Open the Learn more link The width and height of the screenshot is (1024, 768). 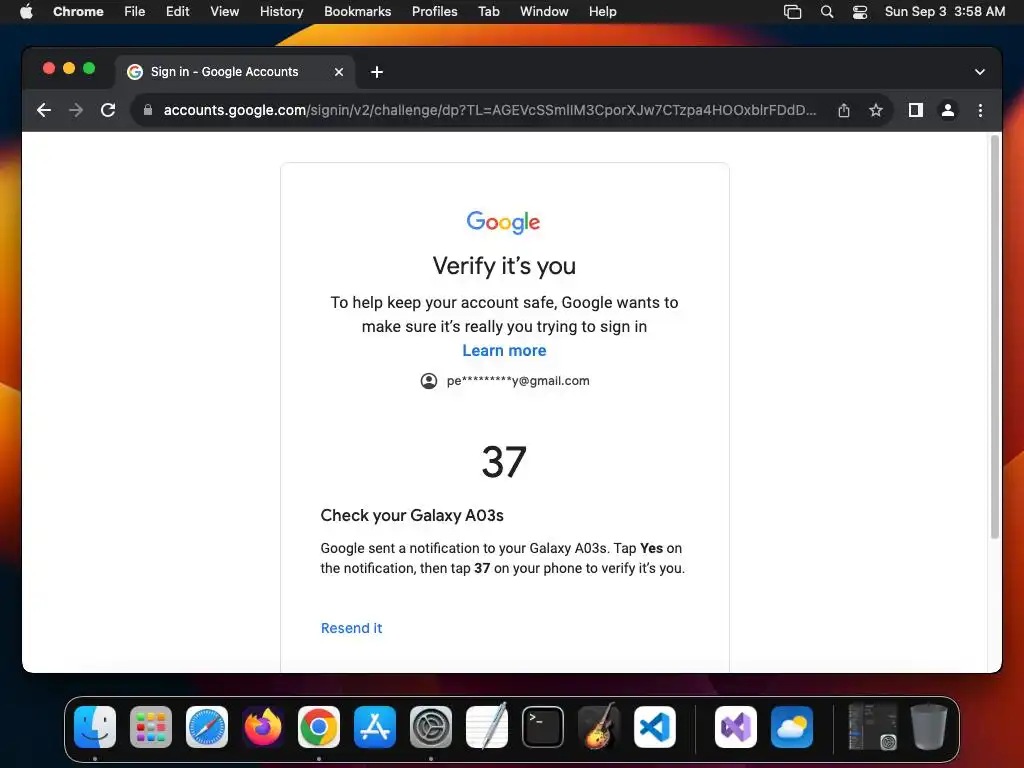click(x=504, y=351)
